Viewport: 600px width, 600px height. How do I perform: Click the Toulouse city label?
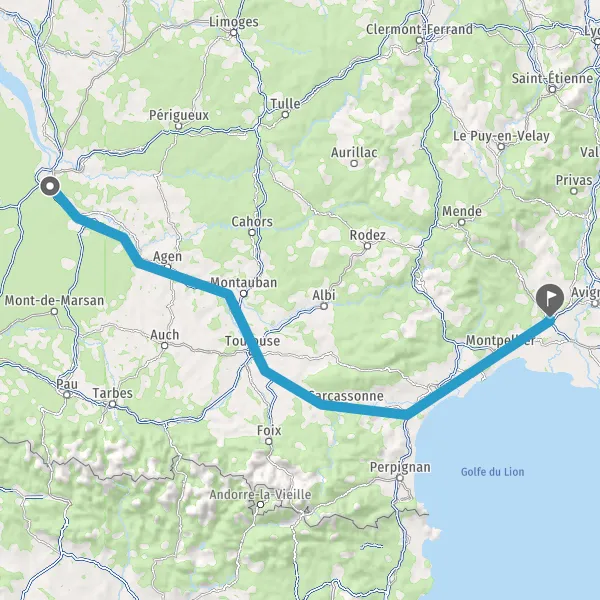[x=252, y=341]
